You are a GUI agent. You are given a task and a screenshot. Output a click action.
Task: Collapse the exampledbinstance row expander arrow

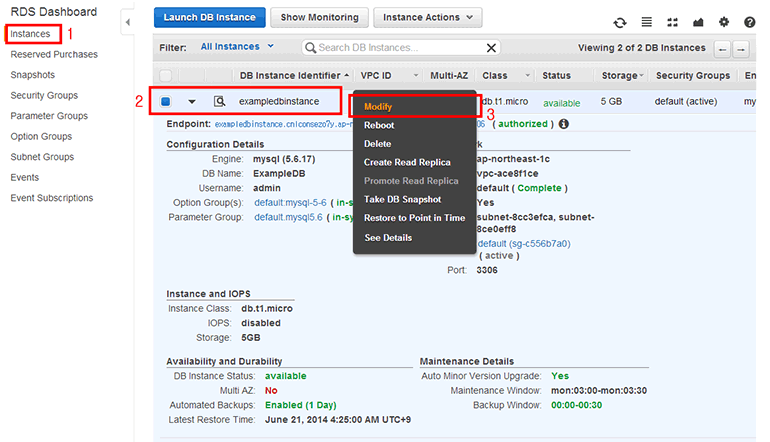click(192, 102)
